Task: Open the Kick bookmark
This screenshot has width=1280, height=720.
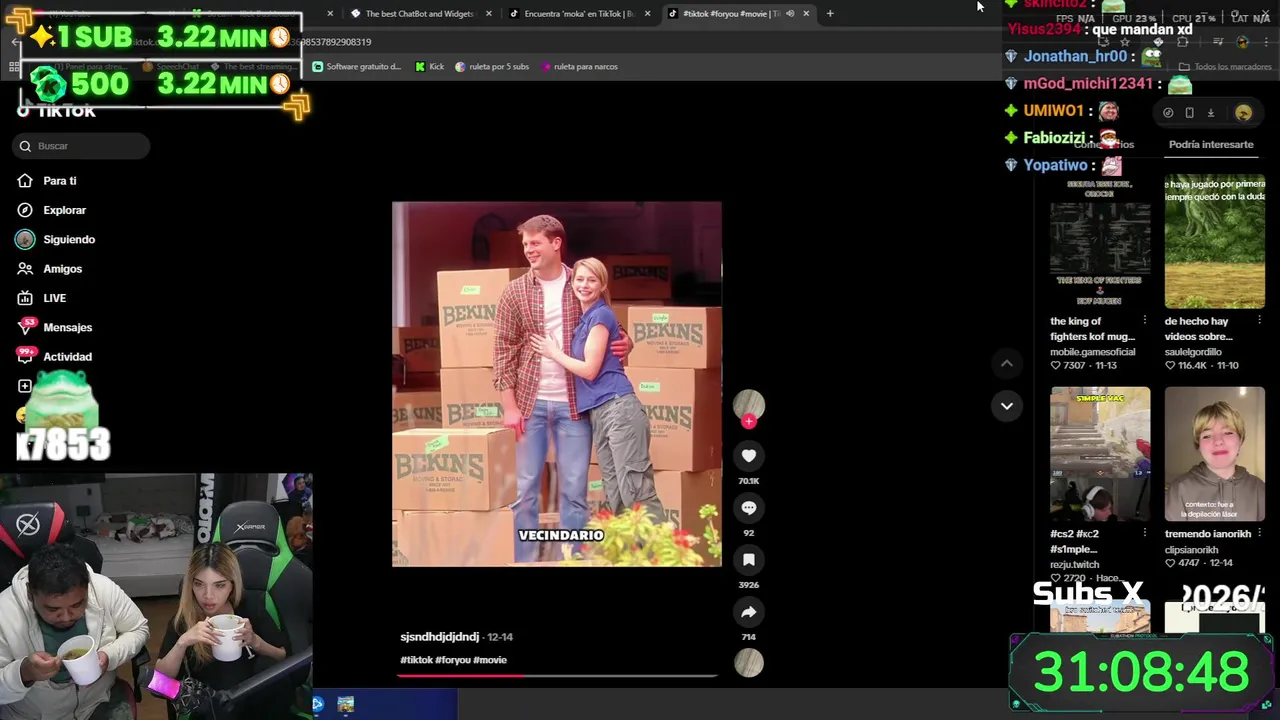Action: (430, 67)
